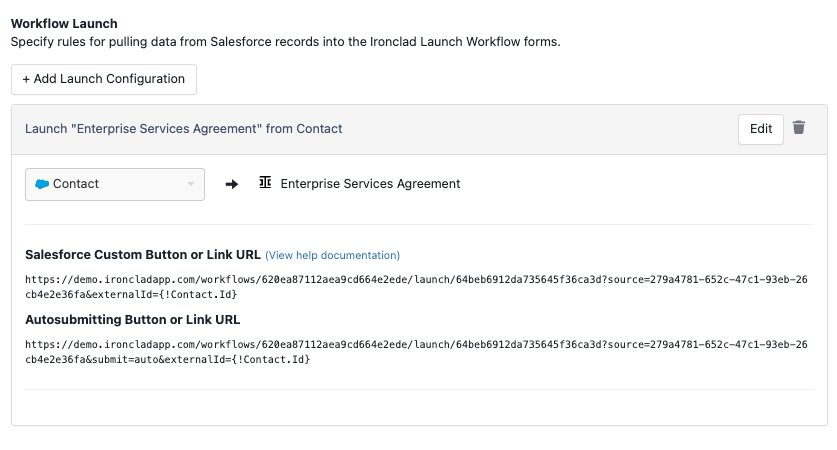Click the Workflow Launch heading

click(64, 23)
